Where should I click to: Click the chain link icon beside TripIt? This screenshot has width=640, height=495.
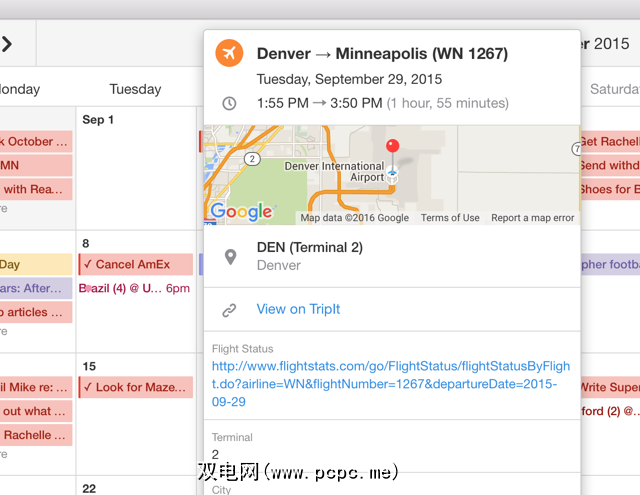229,310
